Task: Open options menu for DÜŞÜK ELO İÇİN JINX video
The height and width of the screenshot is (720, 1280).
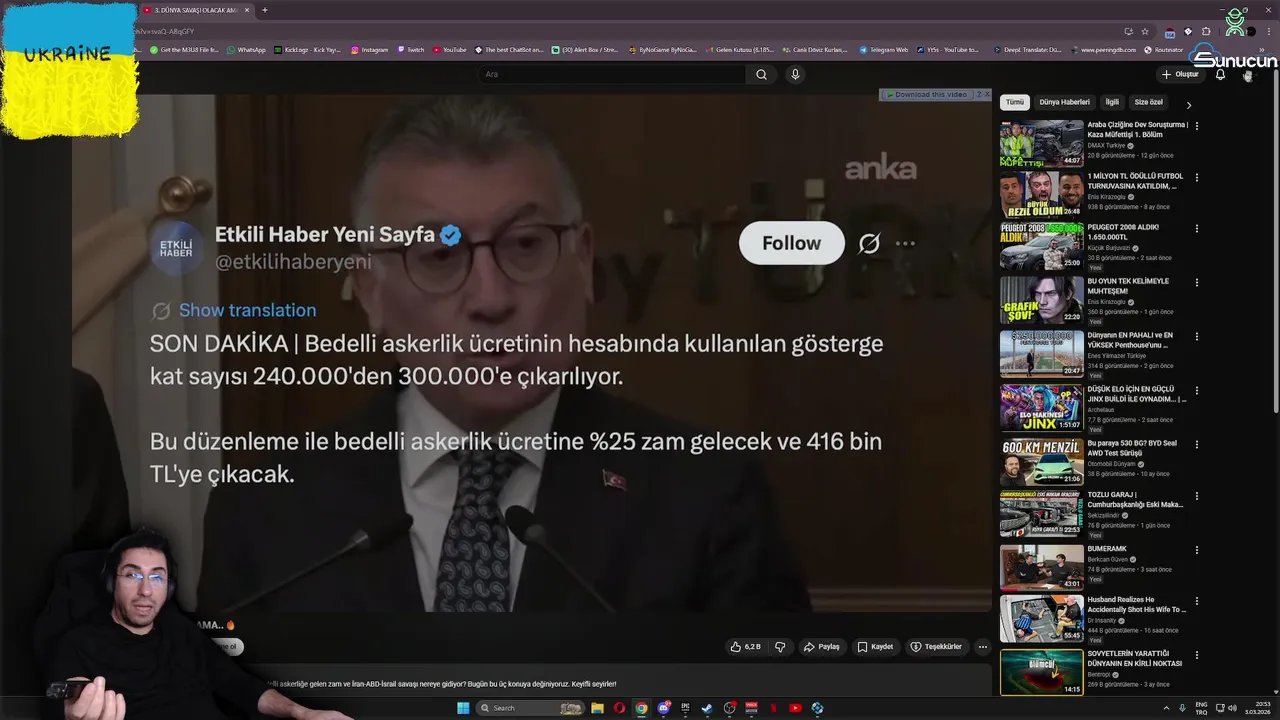Action: (x=1196, y=390)
